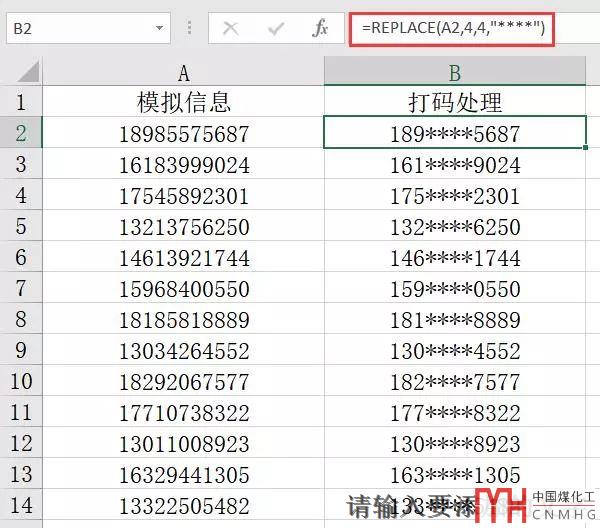Open the formula bar options dots handle

[x=189, y=28]
